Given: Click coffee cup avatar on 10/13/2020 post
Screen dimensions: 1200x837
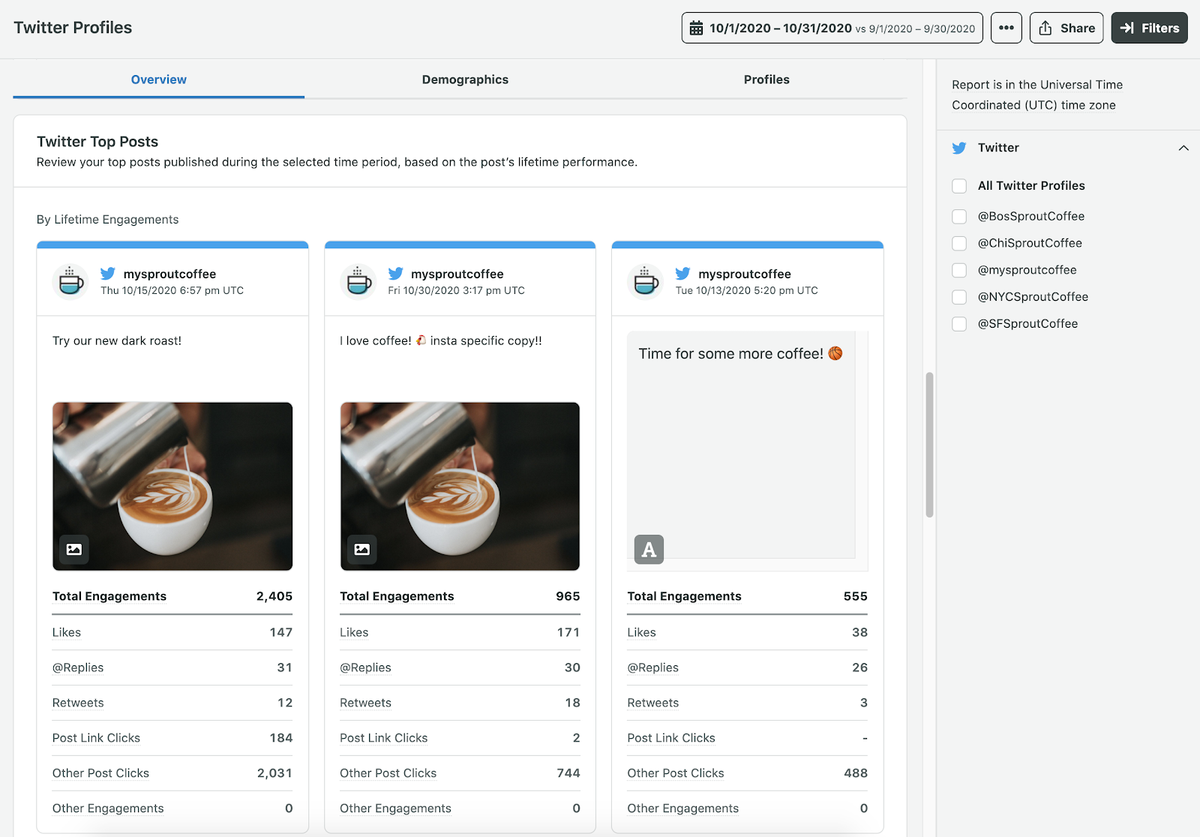Looking at the screenshot, I should (645, 282).
